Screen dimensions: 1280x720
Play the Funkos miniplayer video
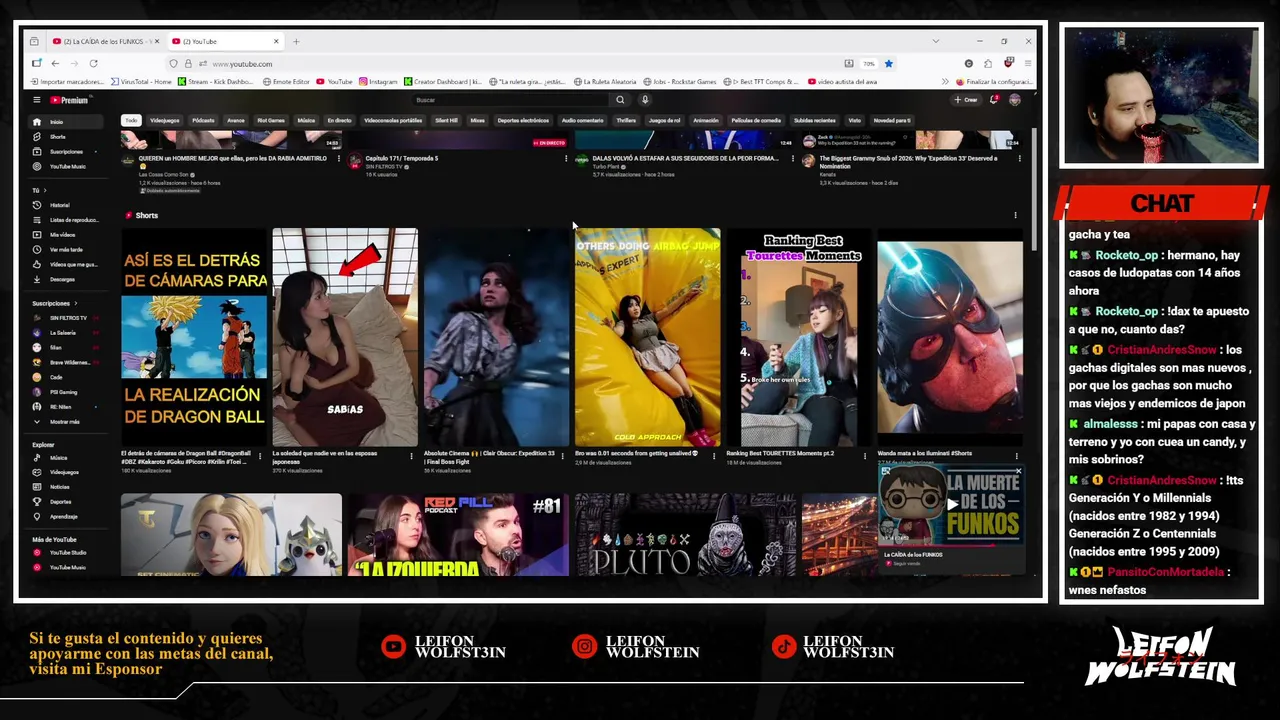pyautogui.click(x=951, y=505)
